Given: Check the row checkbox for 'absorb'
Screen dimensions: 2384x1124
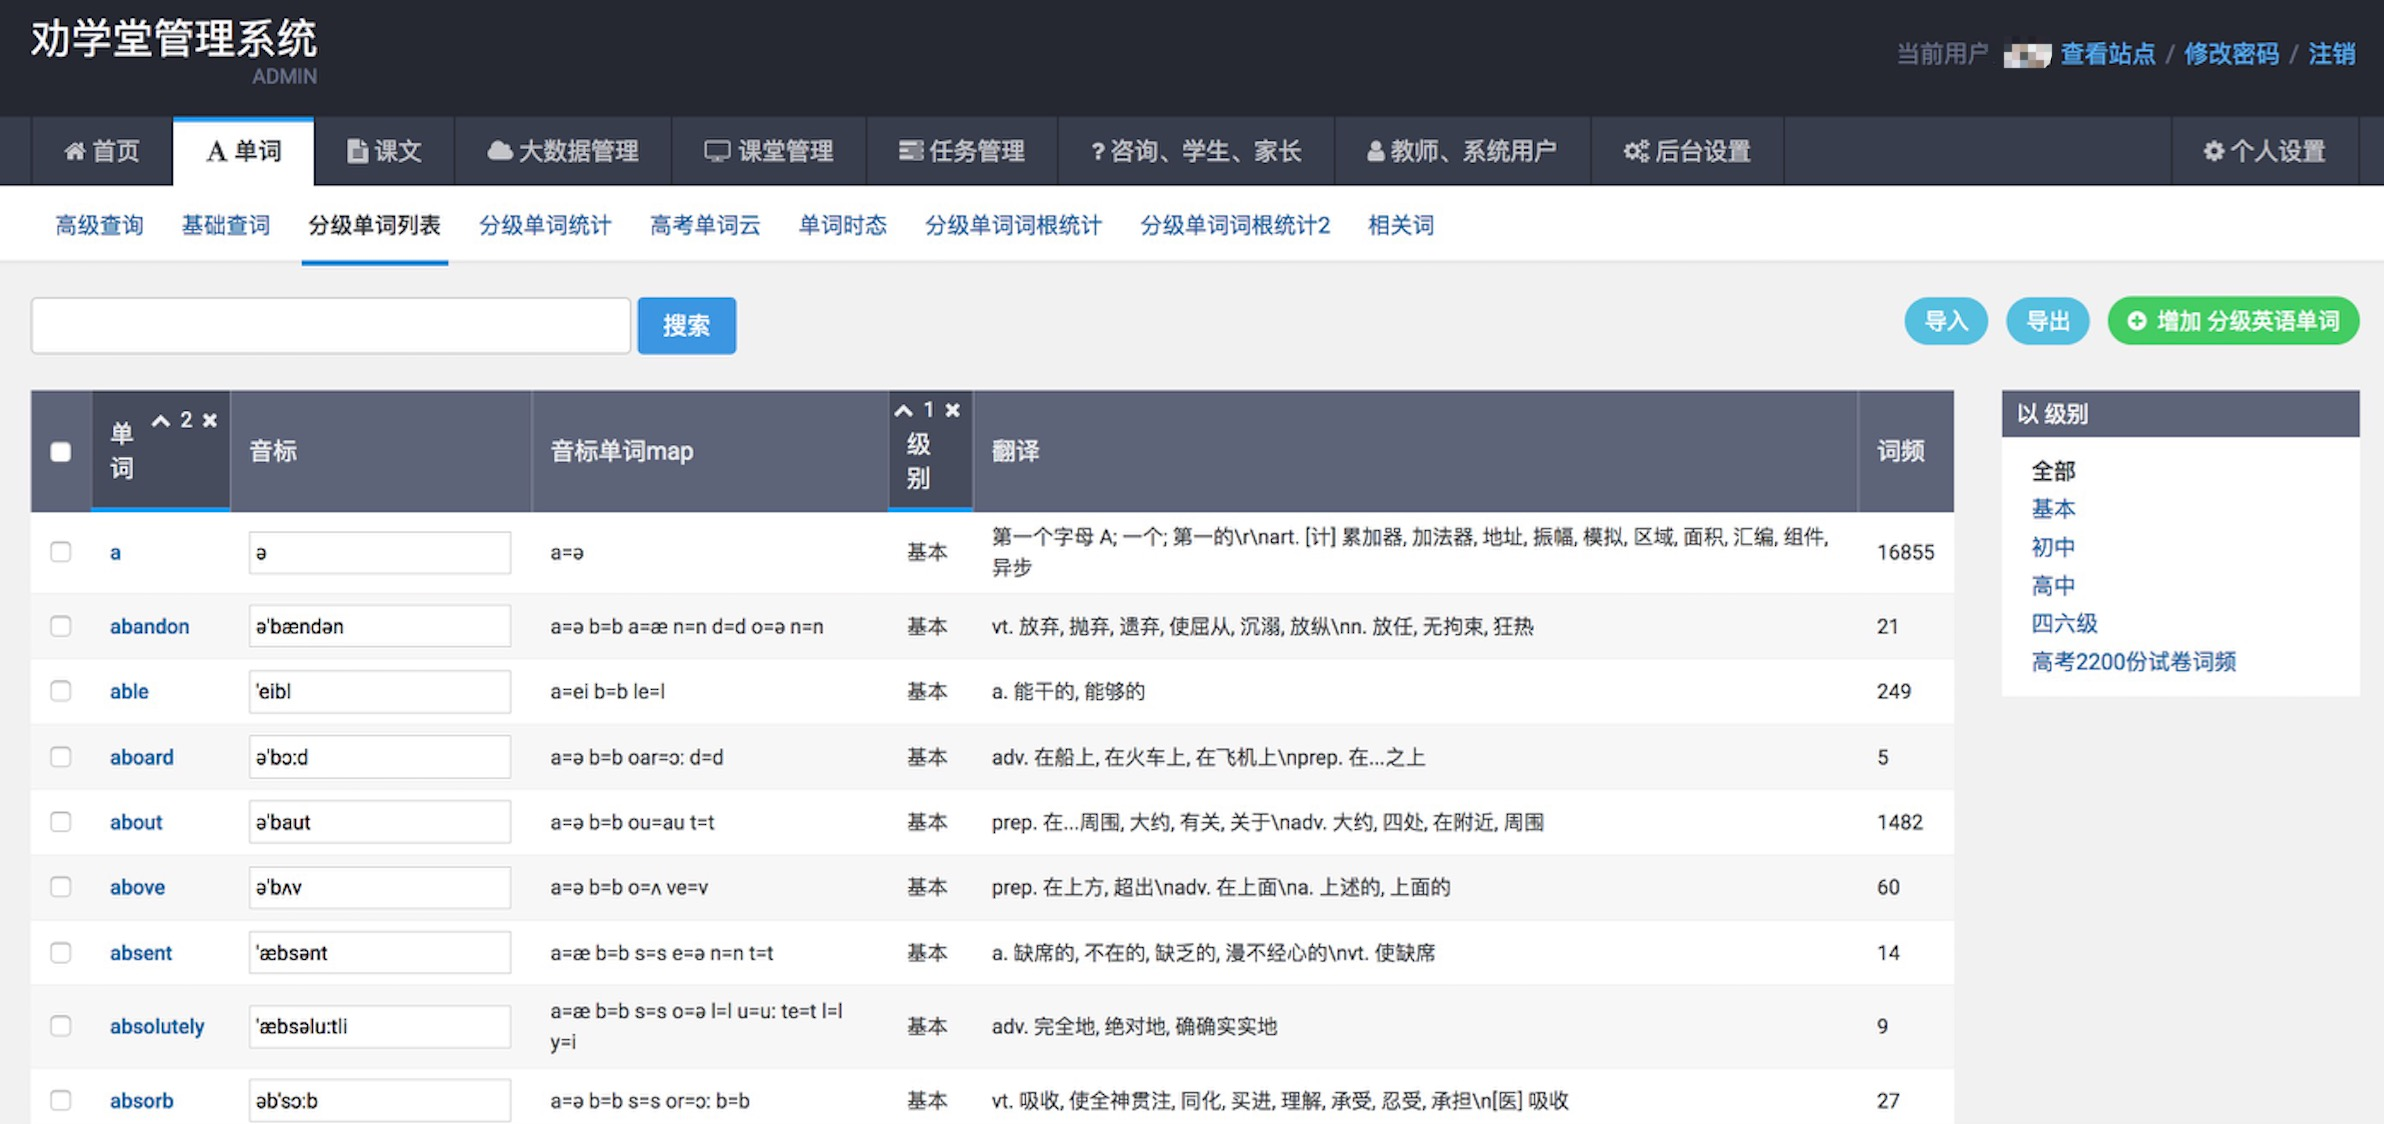Looking at the screenshot, I should (x=61, y=1100).
